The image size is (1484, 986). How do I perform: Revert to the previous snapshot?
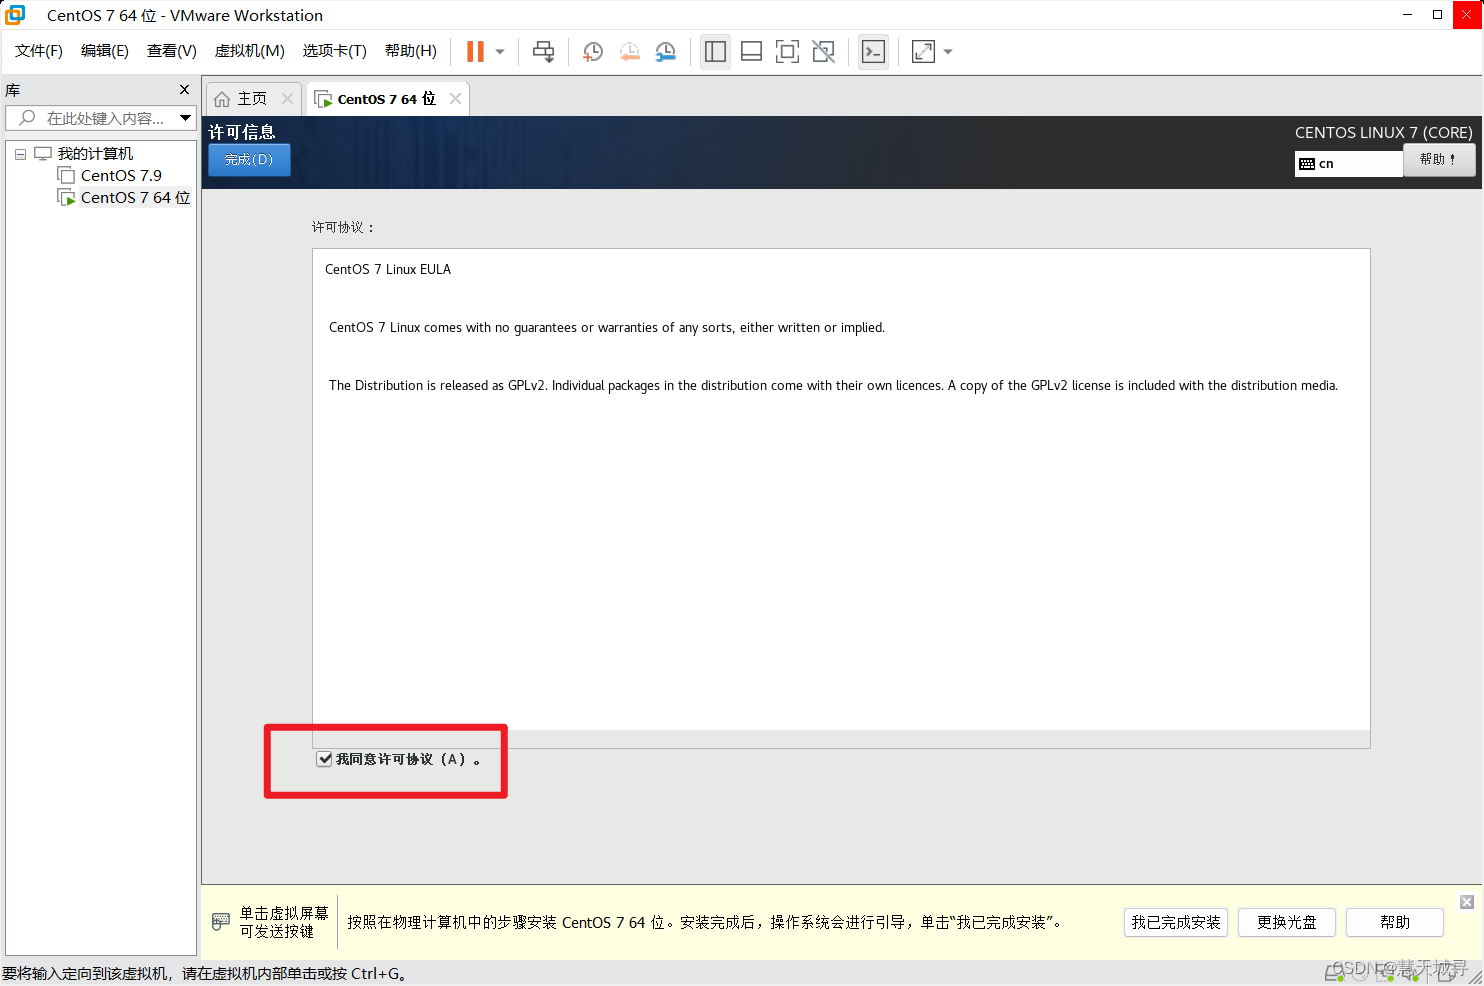629,52
